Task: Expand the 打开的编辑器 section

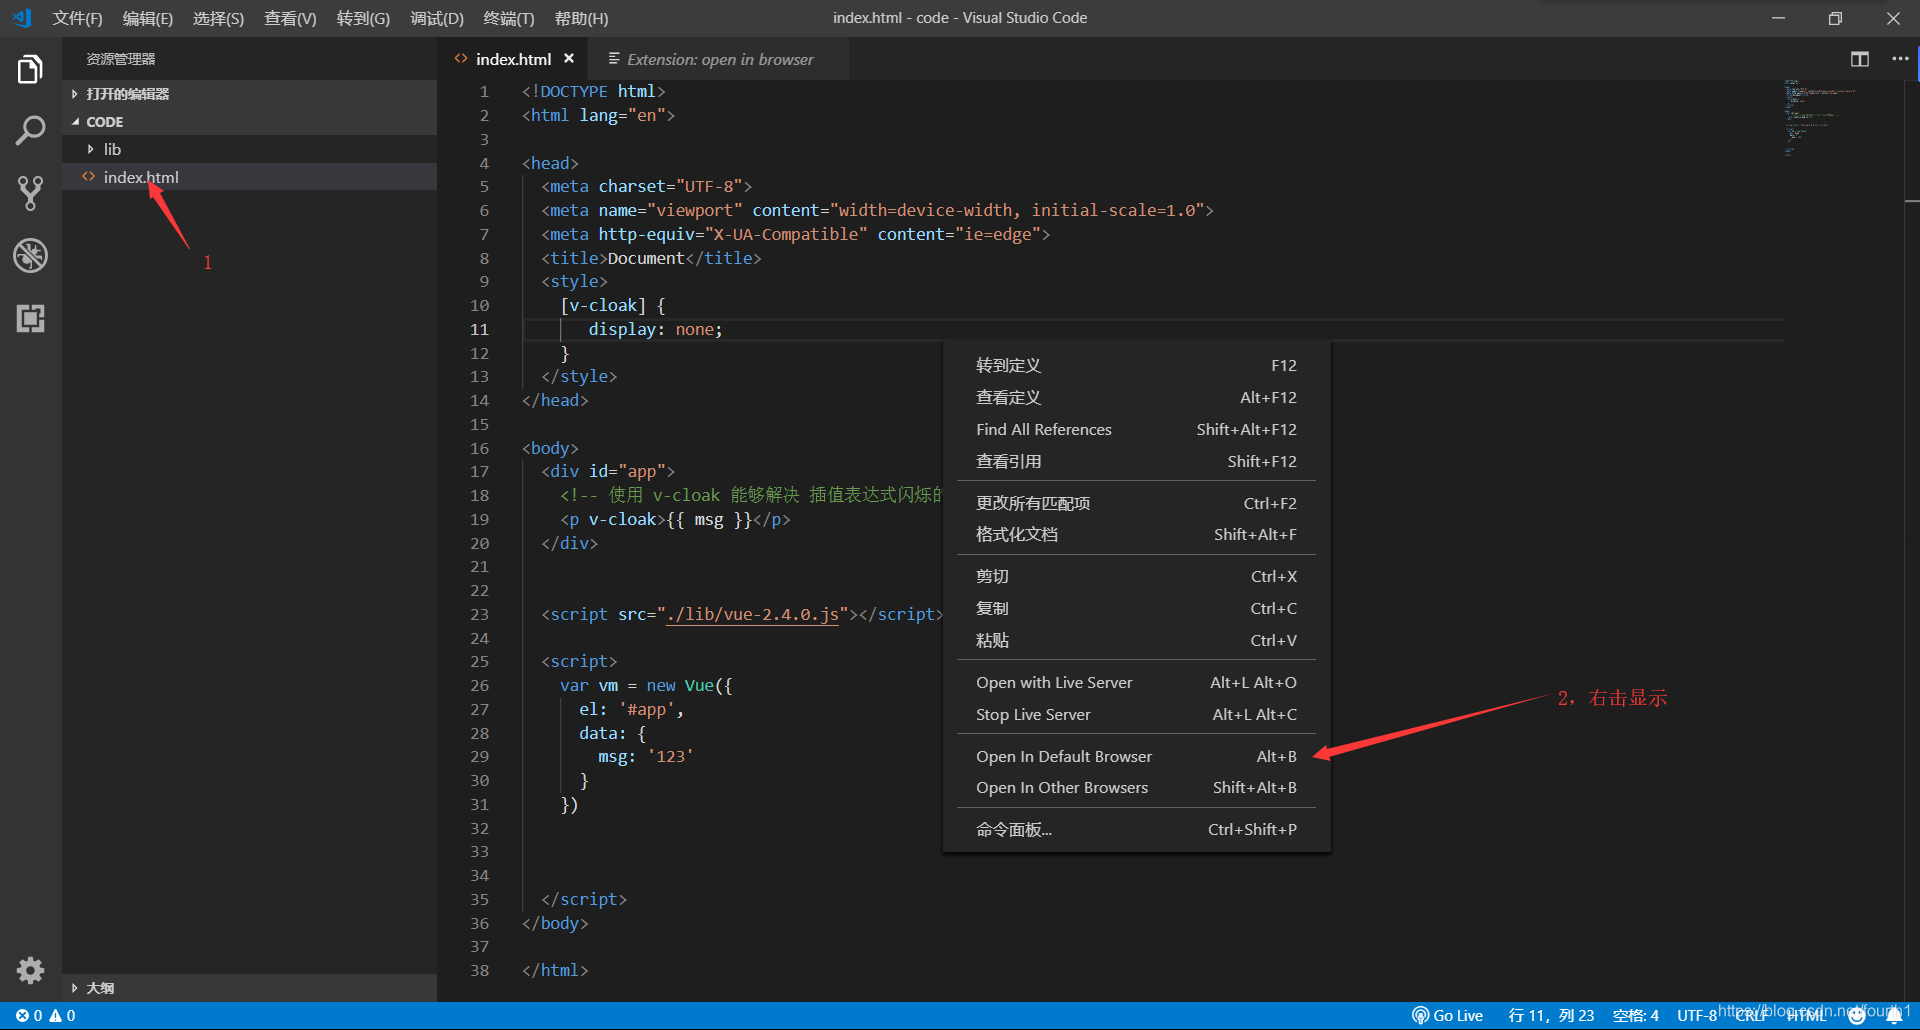Action: pos(250,94)
